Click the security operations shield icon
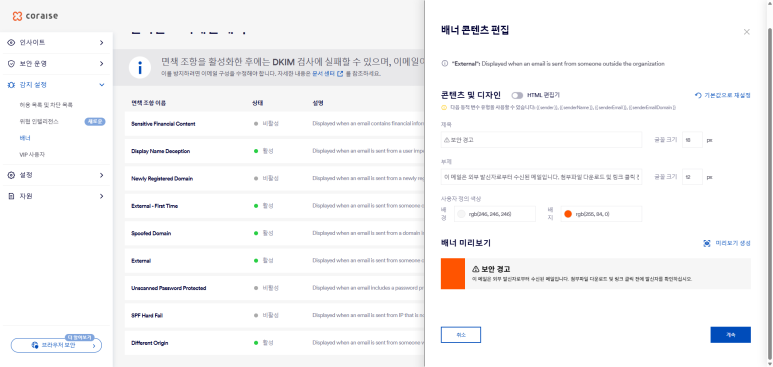773x367 pixels. [x=11, y=64]
